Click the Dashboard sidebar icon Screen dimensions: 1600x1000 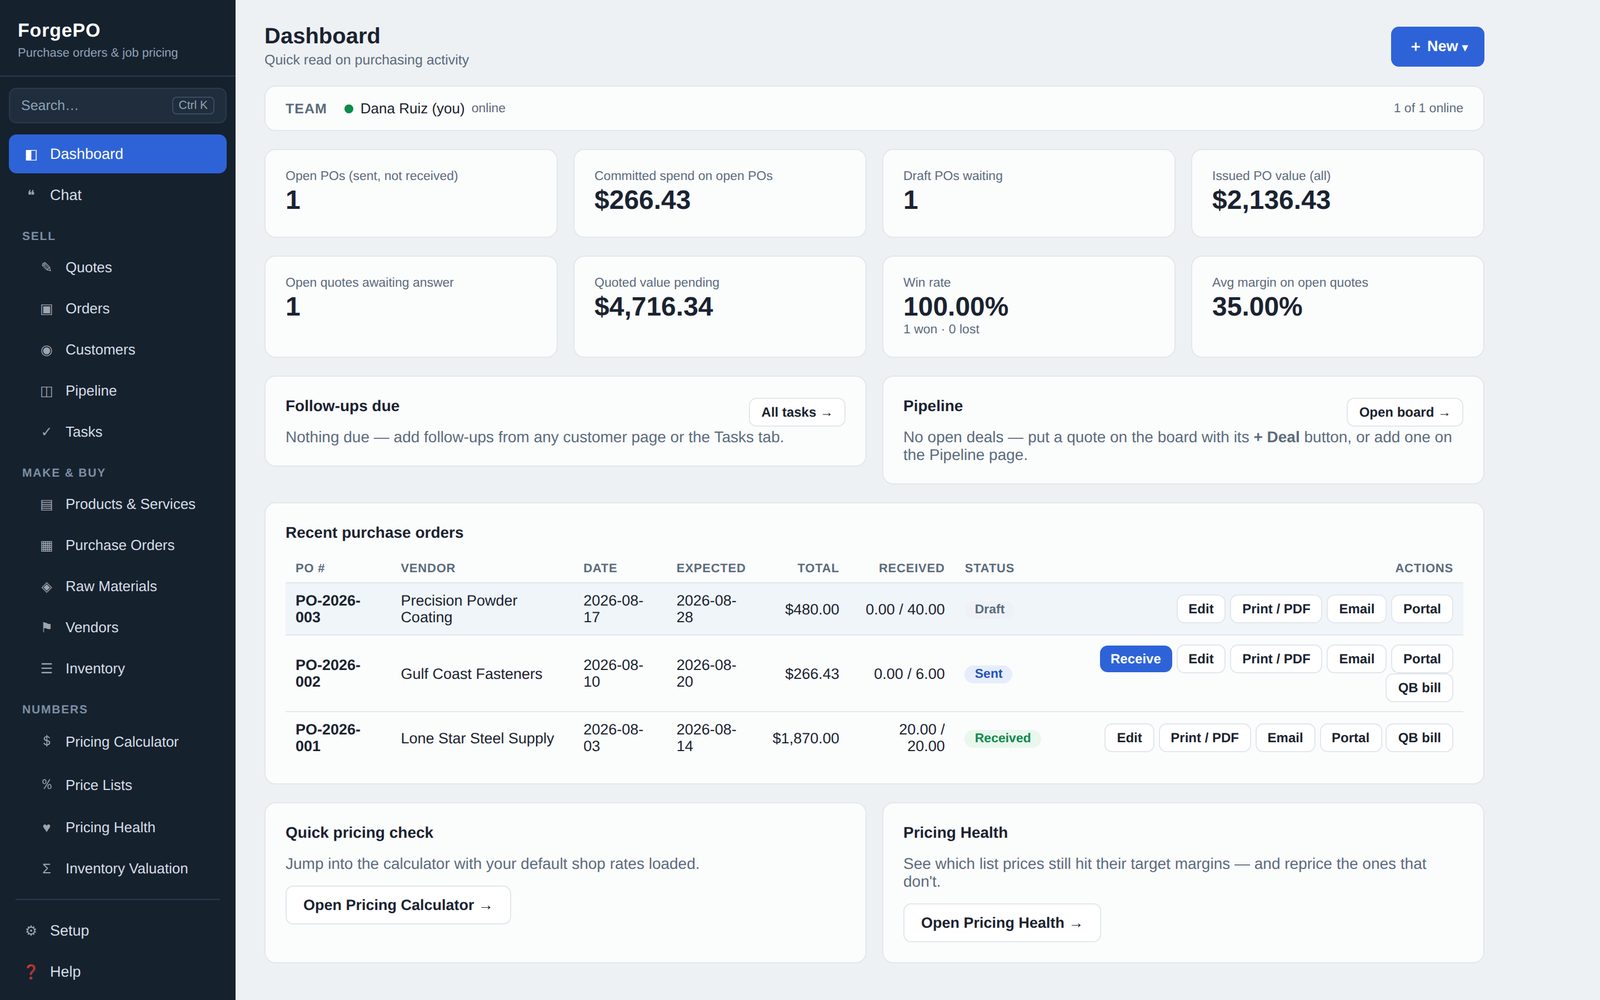[x=31, y=154]
